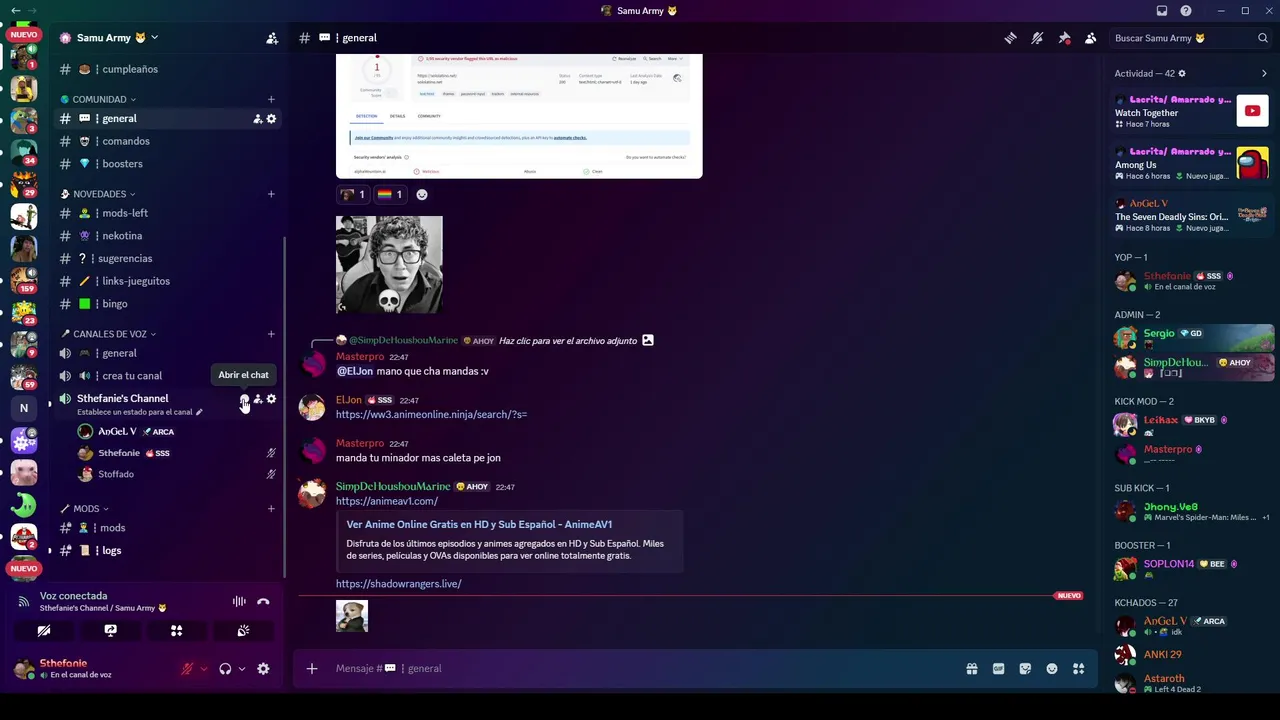Create channel in COMUNIDAD with plus
Image resolution: width=1280 pixels, height=720 pixels.
point(271,99)
